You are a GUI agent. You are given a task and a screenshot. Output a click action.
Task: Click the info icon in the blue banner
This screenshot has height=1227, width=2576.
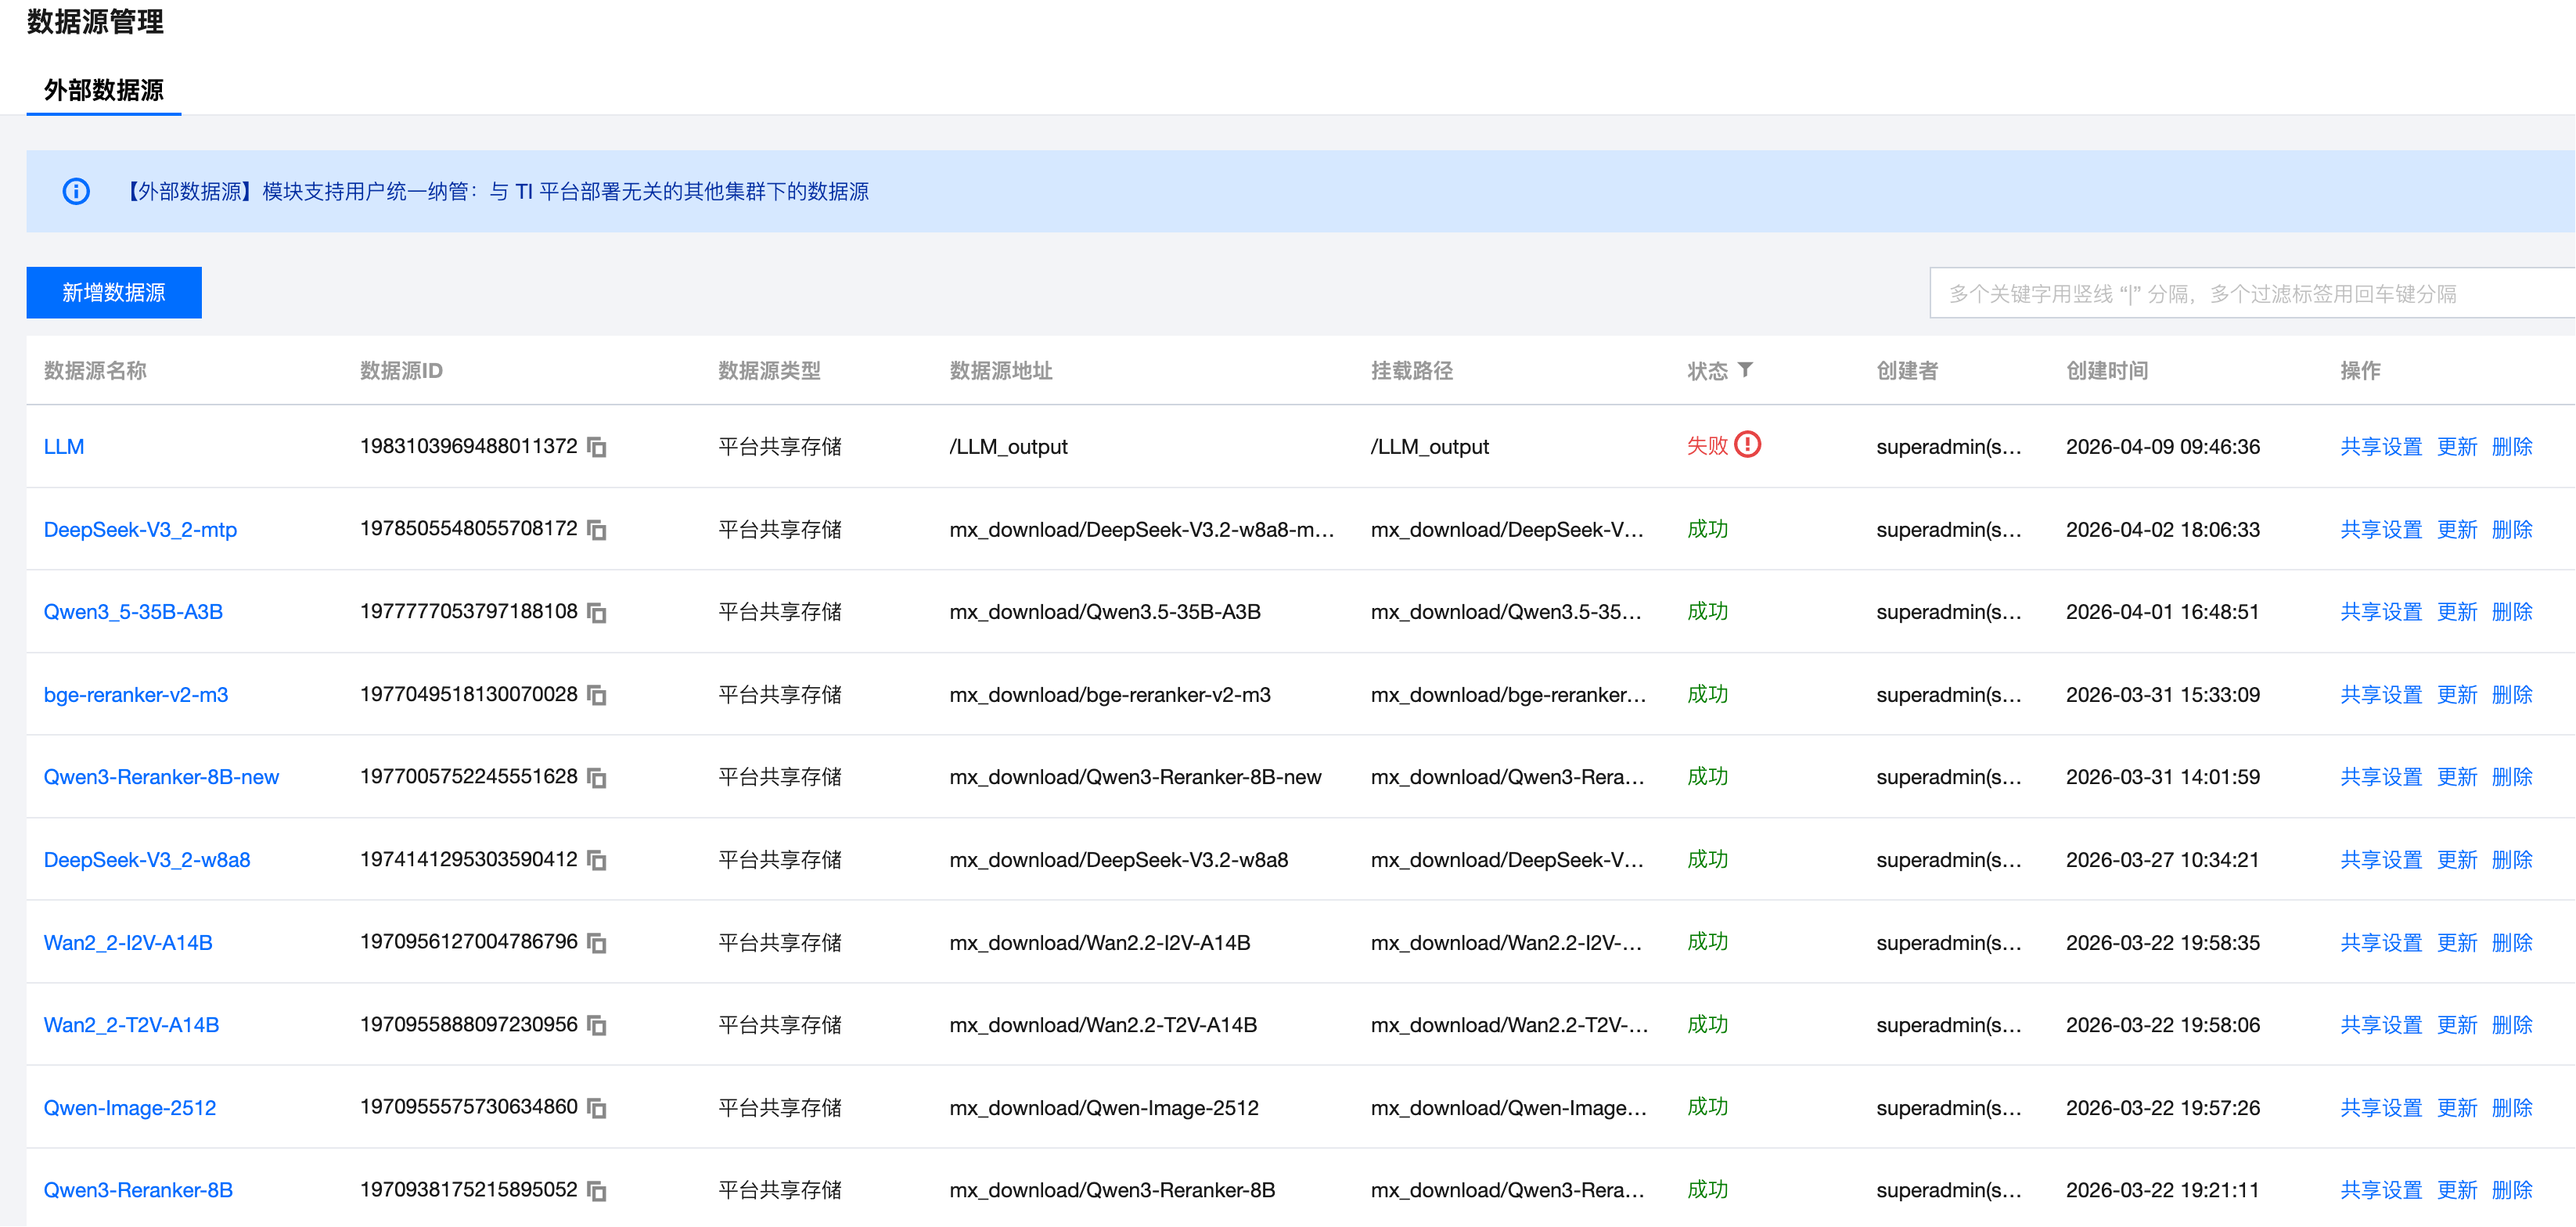pyautogui.click(x=76, y=191)
